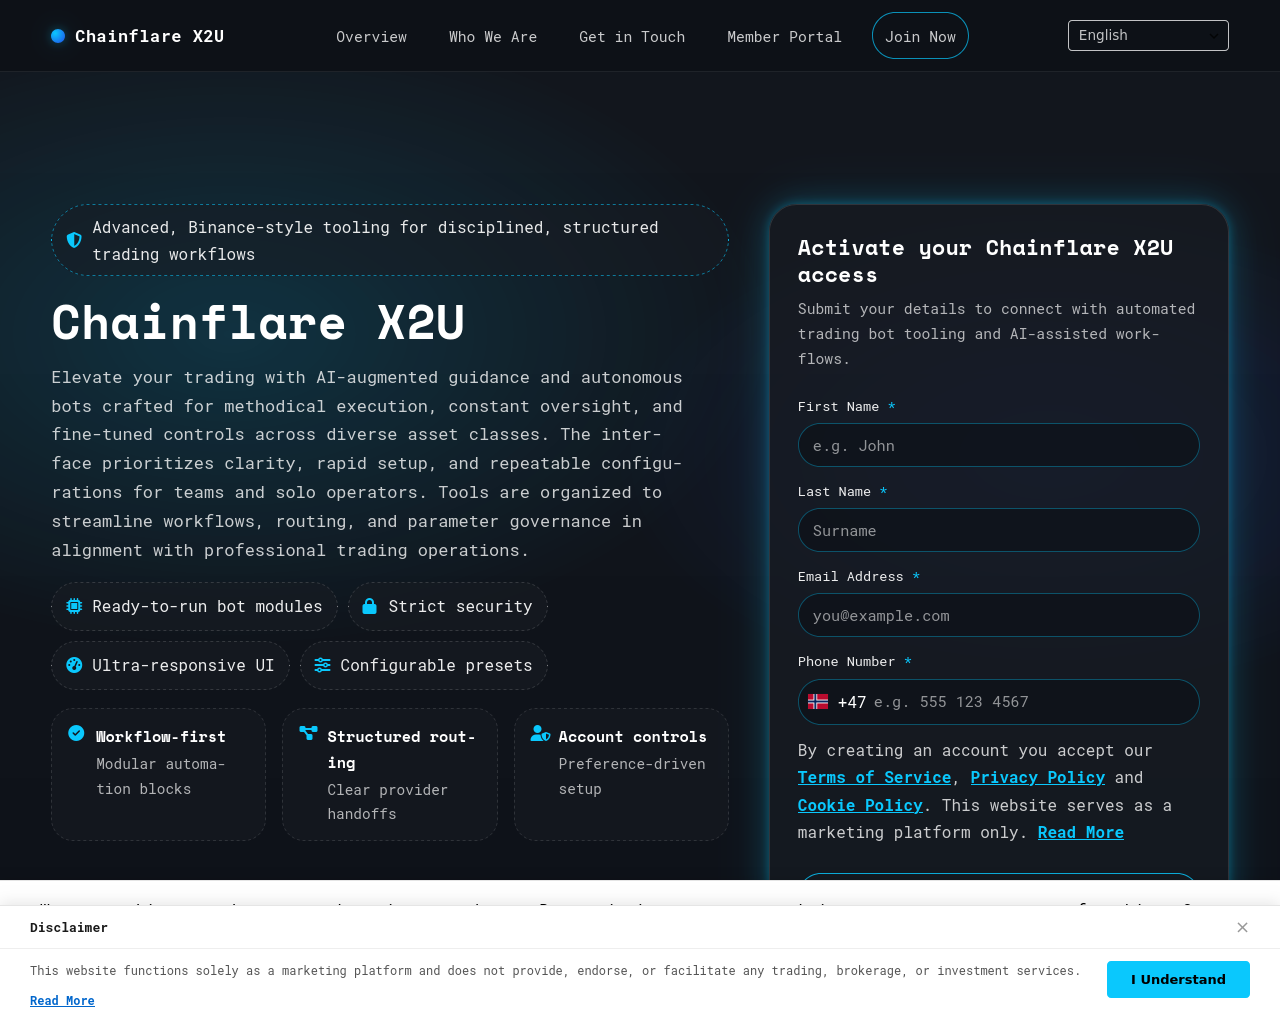The width and height of the screenshot is (1280, 1024).
Task: Click the chip icon beside Ready-to-run bot modules
Action: click(x=74, y=606)
